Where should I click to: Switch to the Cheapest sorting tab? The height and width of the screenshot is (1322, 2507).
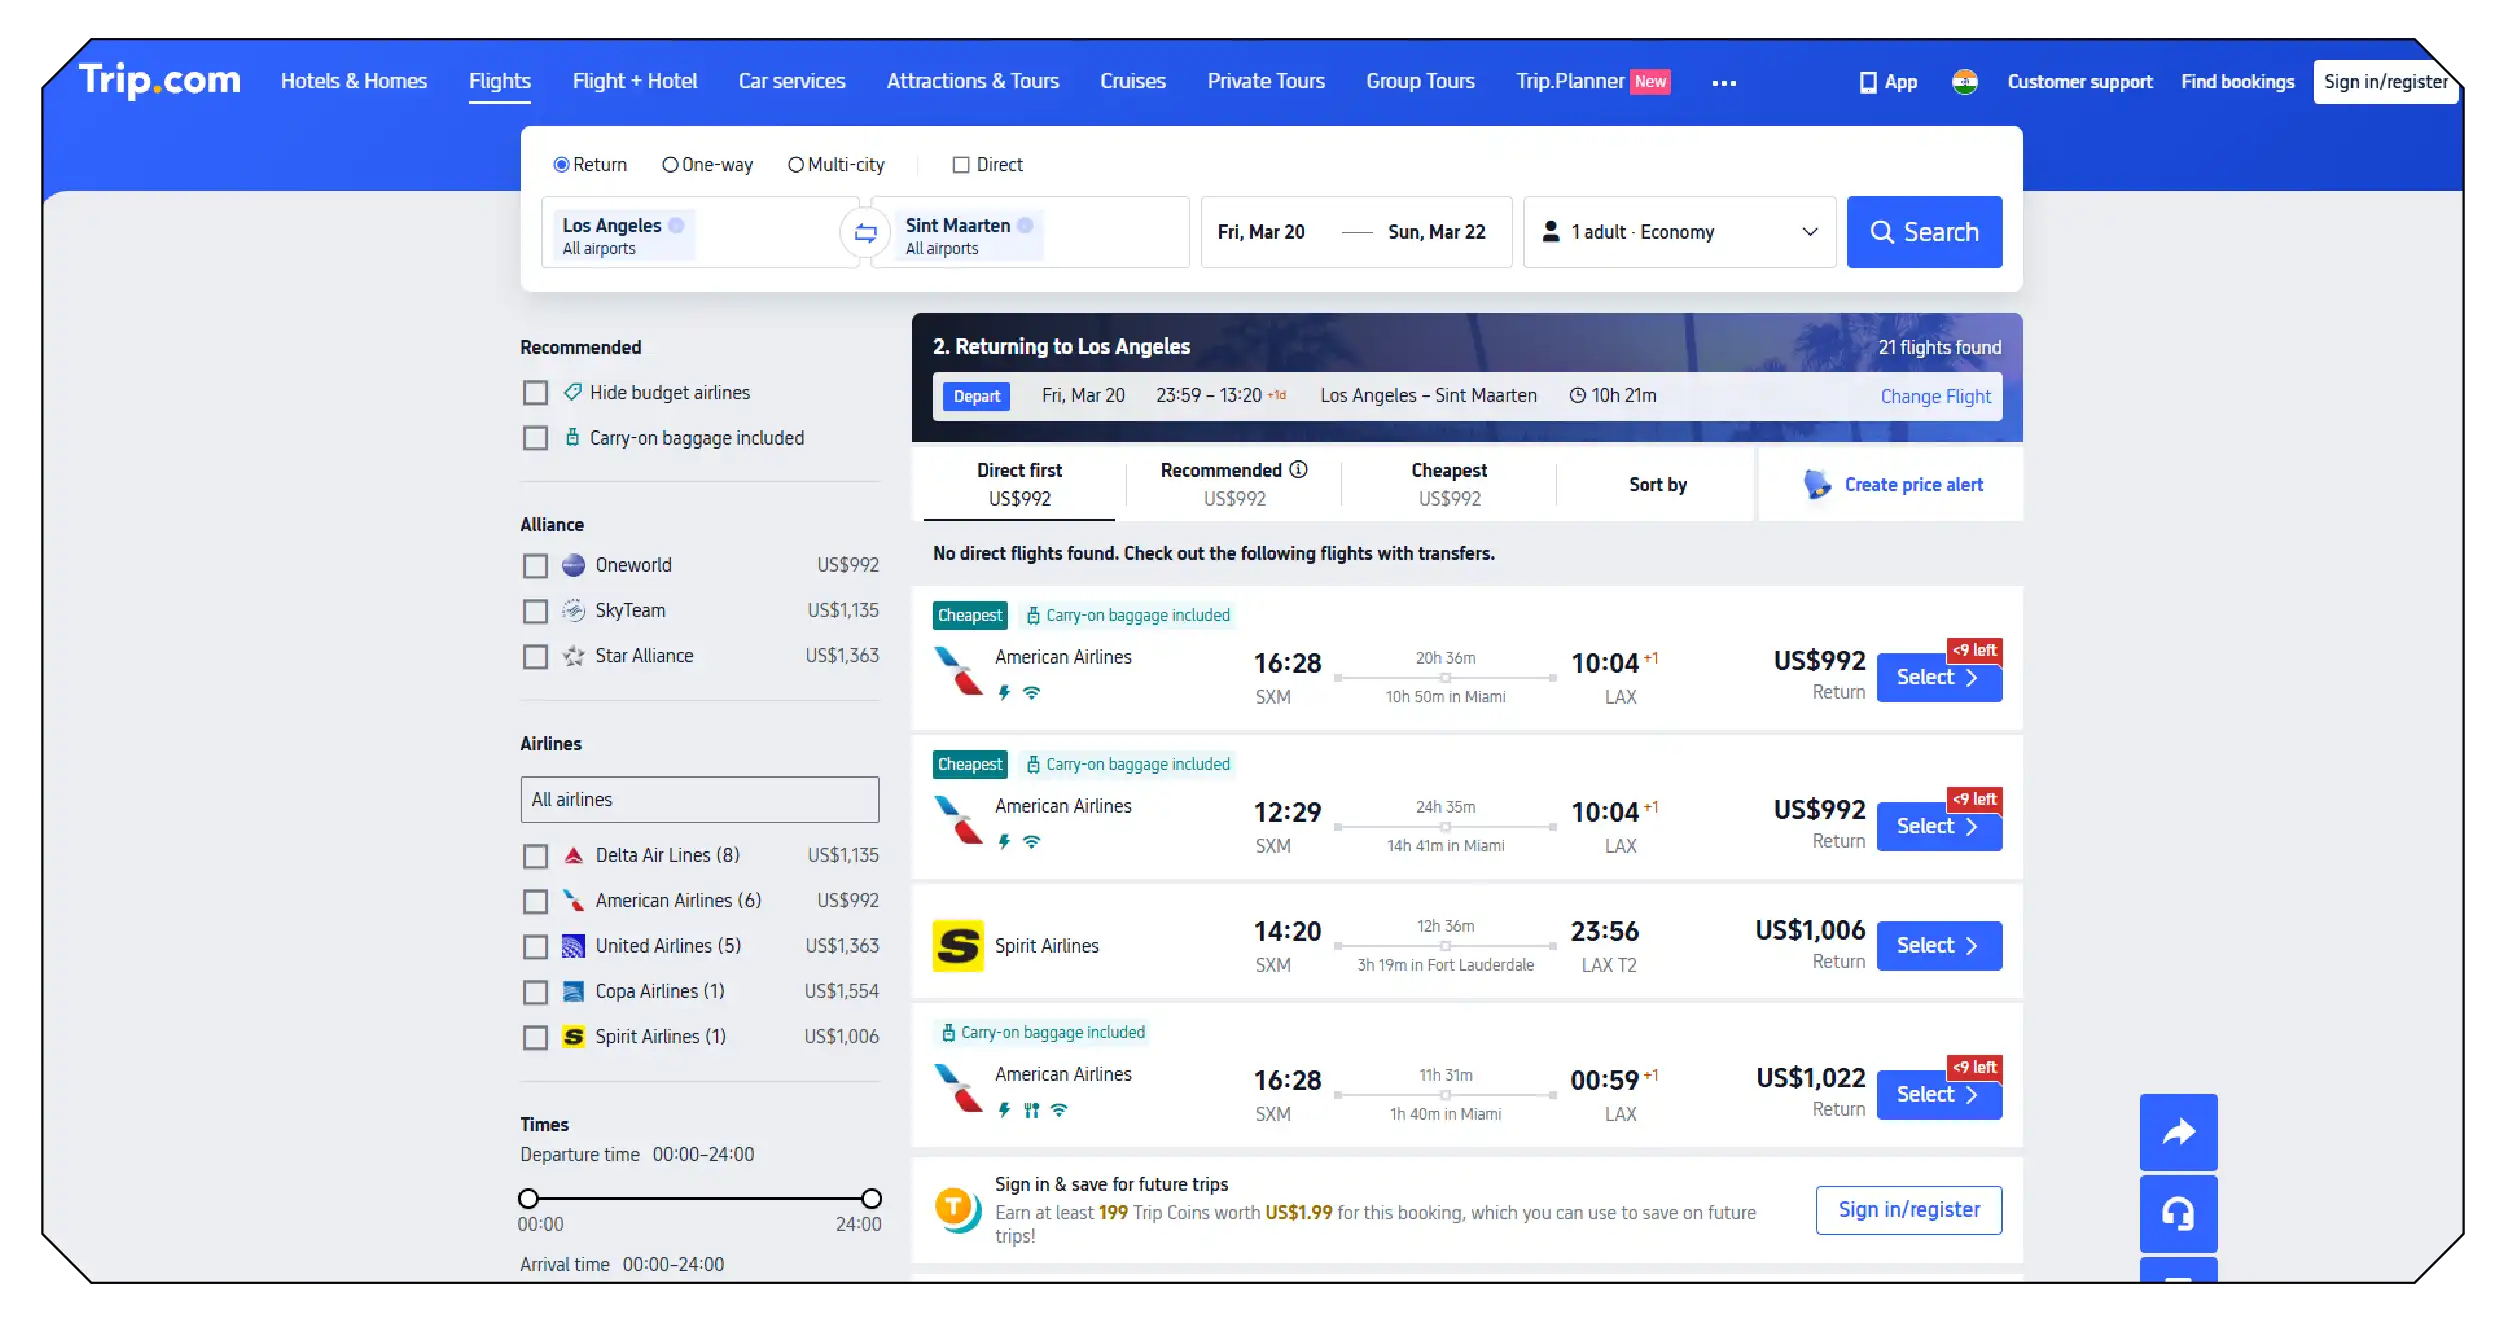1448,483
